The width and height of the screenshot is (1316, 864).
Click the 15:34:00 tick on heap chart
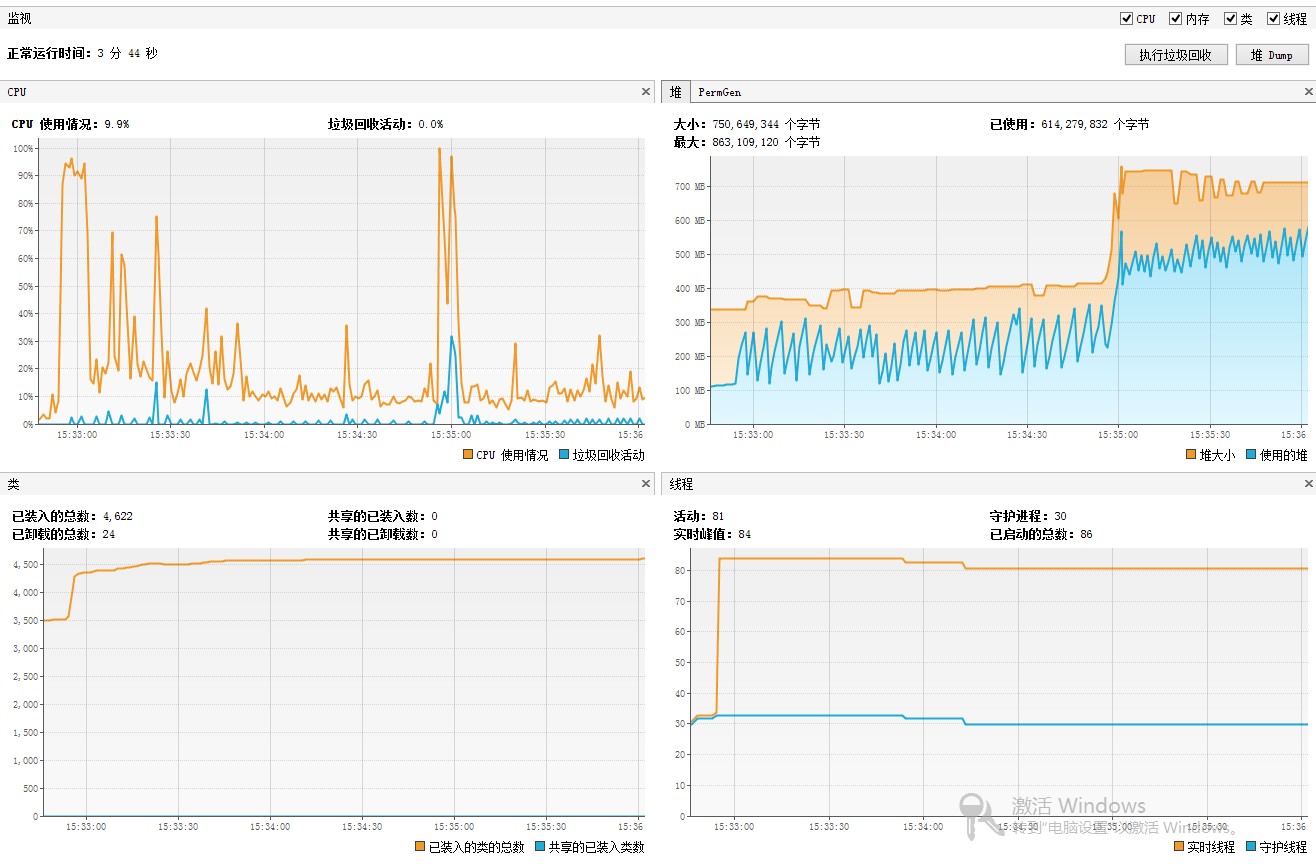click(x=935, y=435)
